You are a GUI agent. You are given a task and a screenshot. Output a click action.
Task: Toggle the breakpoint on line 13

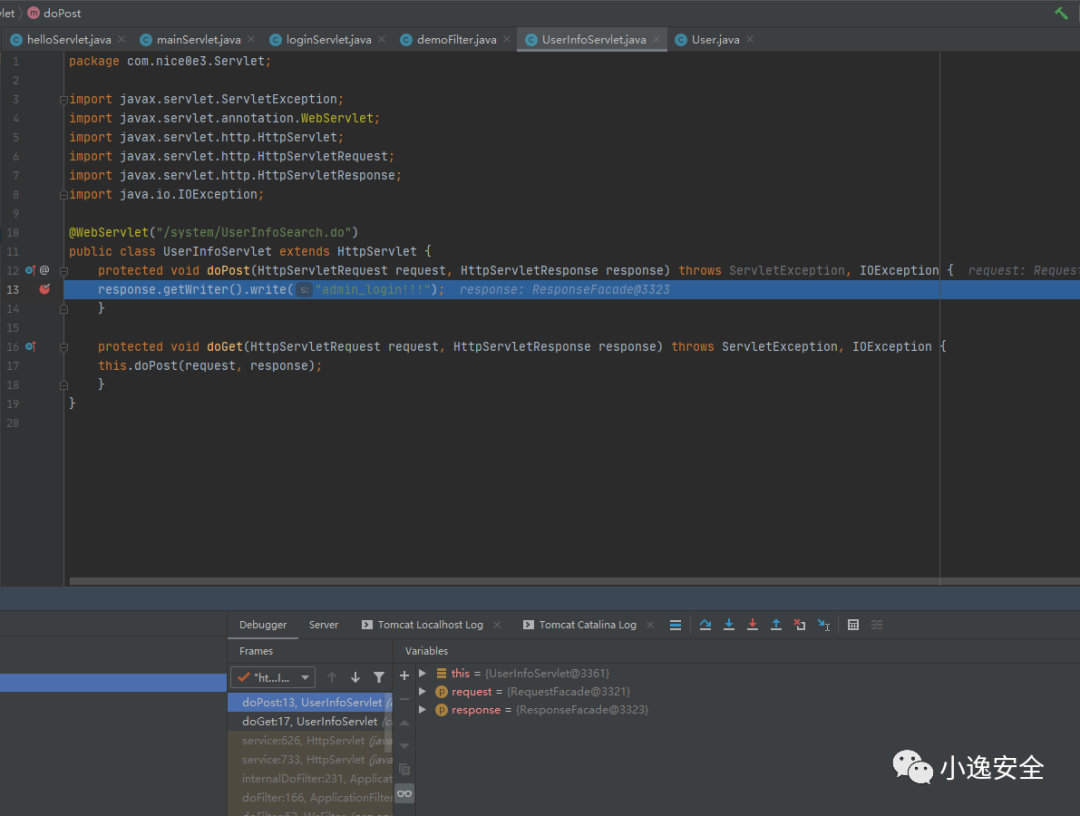pos(45,289)
